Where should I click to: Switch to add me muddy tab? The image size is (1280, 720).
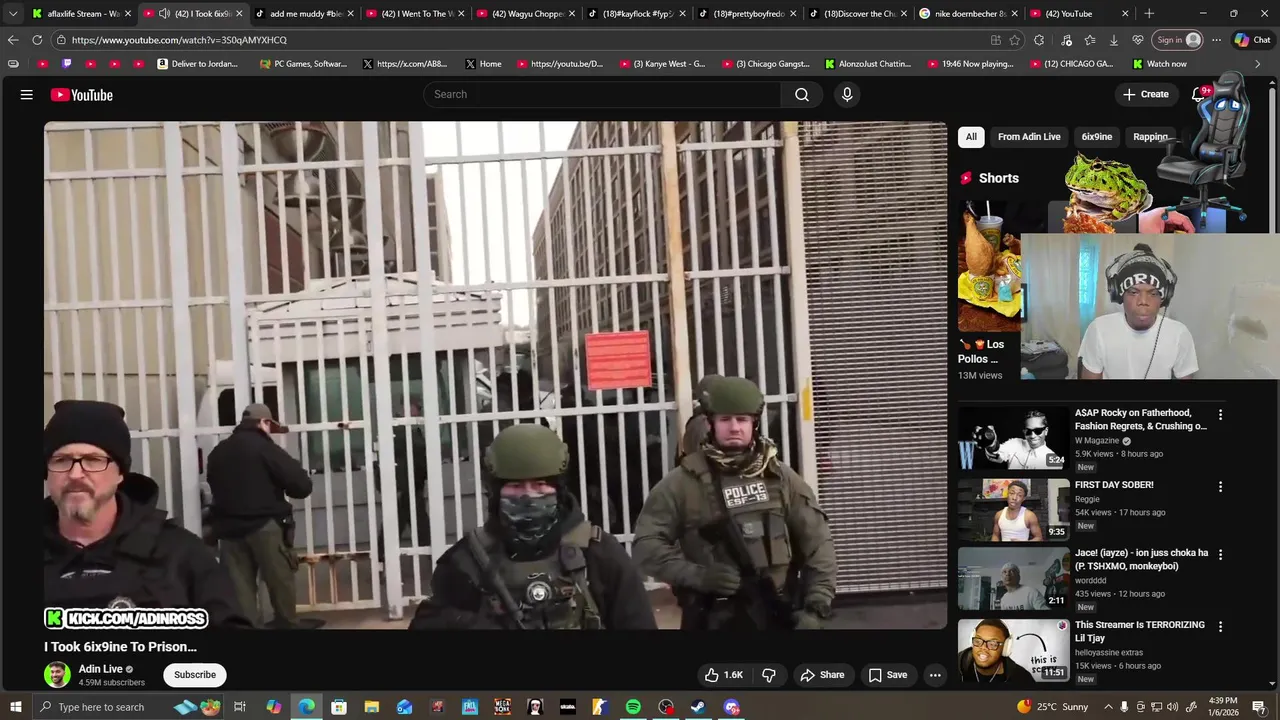point(302,14)
